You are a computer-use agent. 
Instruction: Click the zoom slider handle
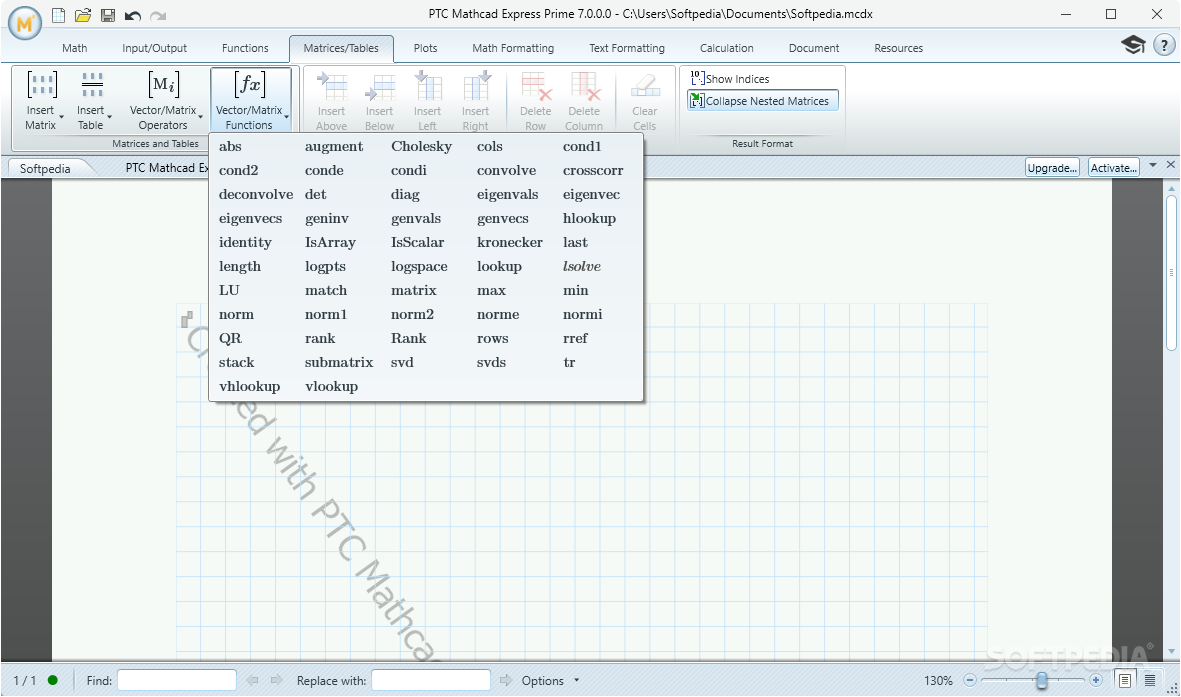click(1042, 680)
